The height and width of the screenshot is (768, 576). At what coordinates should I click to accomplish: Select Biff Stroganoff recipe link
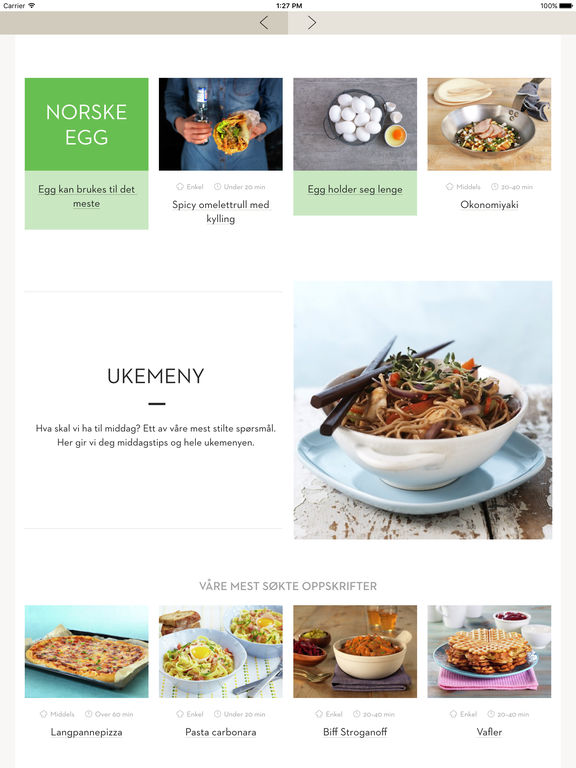pos(355,732)
